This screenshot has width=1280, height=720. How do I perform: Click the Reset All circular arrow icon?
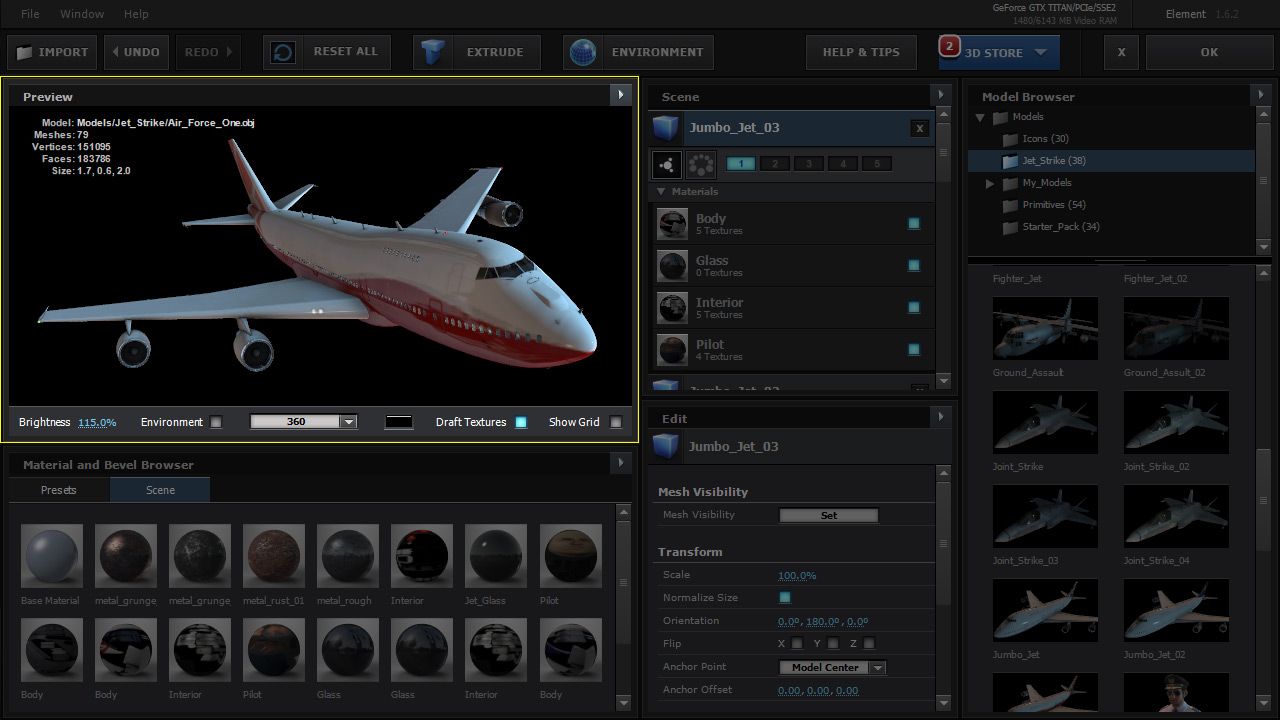pyautogui.click(x=283, y=52)
